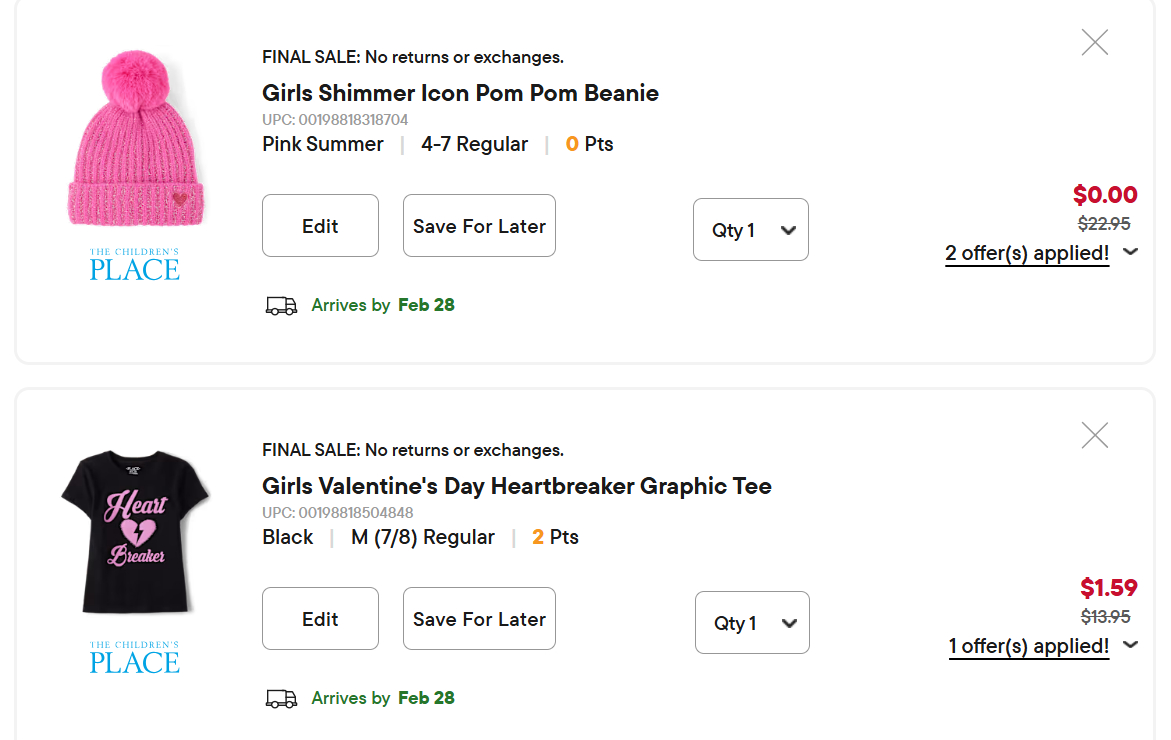This screenshot has width=1171, height=740.
Task: Click the $1.59 tee sale price
Action: pyautogui.click(x=1109, y=588)
